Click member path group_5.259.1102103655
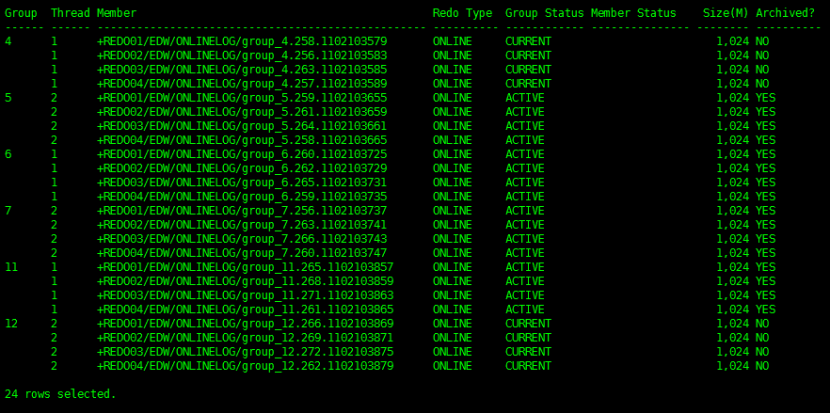Screen dimensions: 830x413 pyautogui.click(x=242, y=98)
